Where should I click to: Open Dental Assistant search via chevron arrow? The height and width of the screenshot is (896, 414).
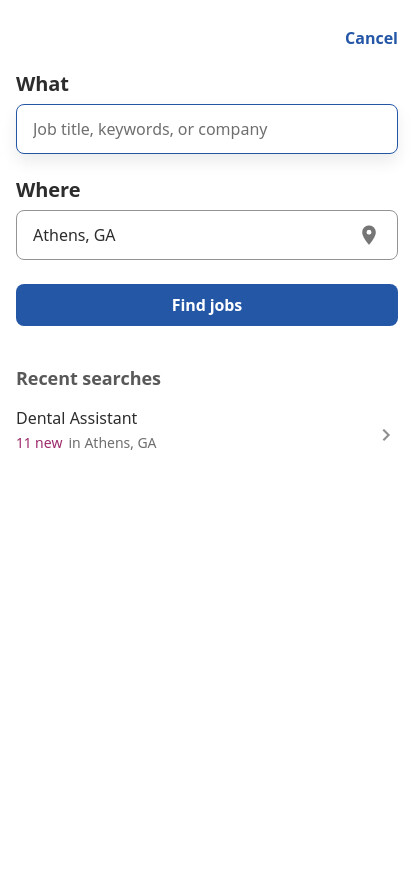tap(386, 435)
